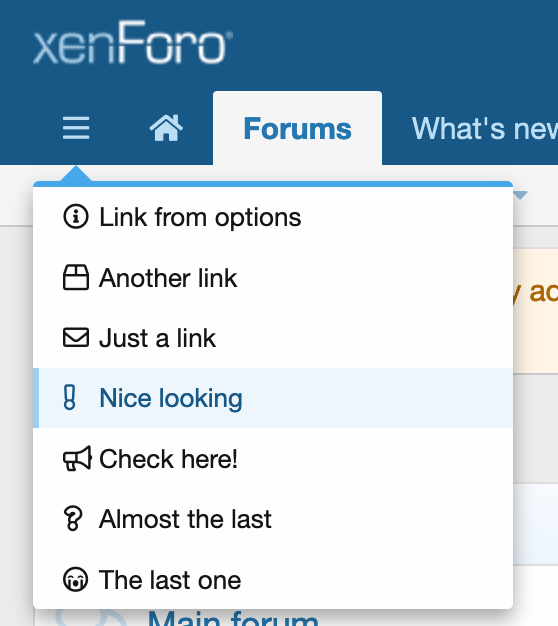Click the info circle icon
Image resolution: width=558 pixels, height=626 pixels.
click(75, 217)
